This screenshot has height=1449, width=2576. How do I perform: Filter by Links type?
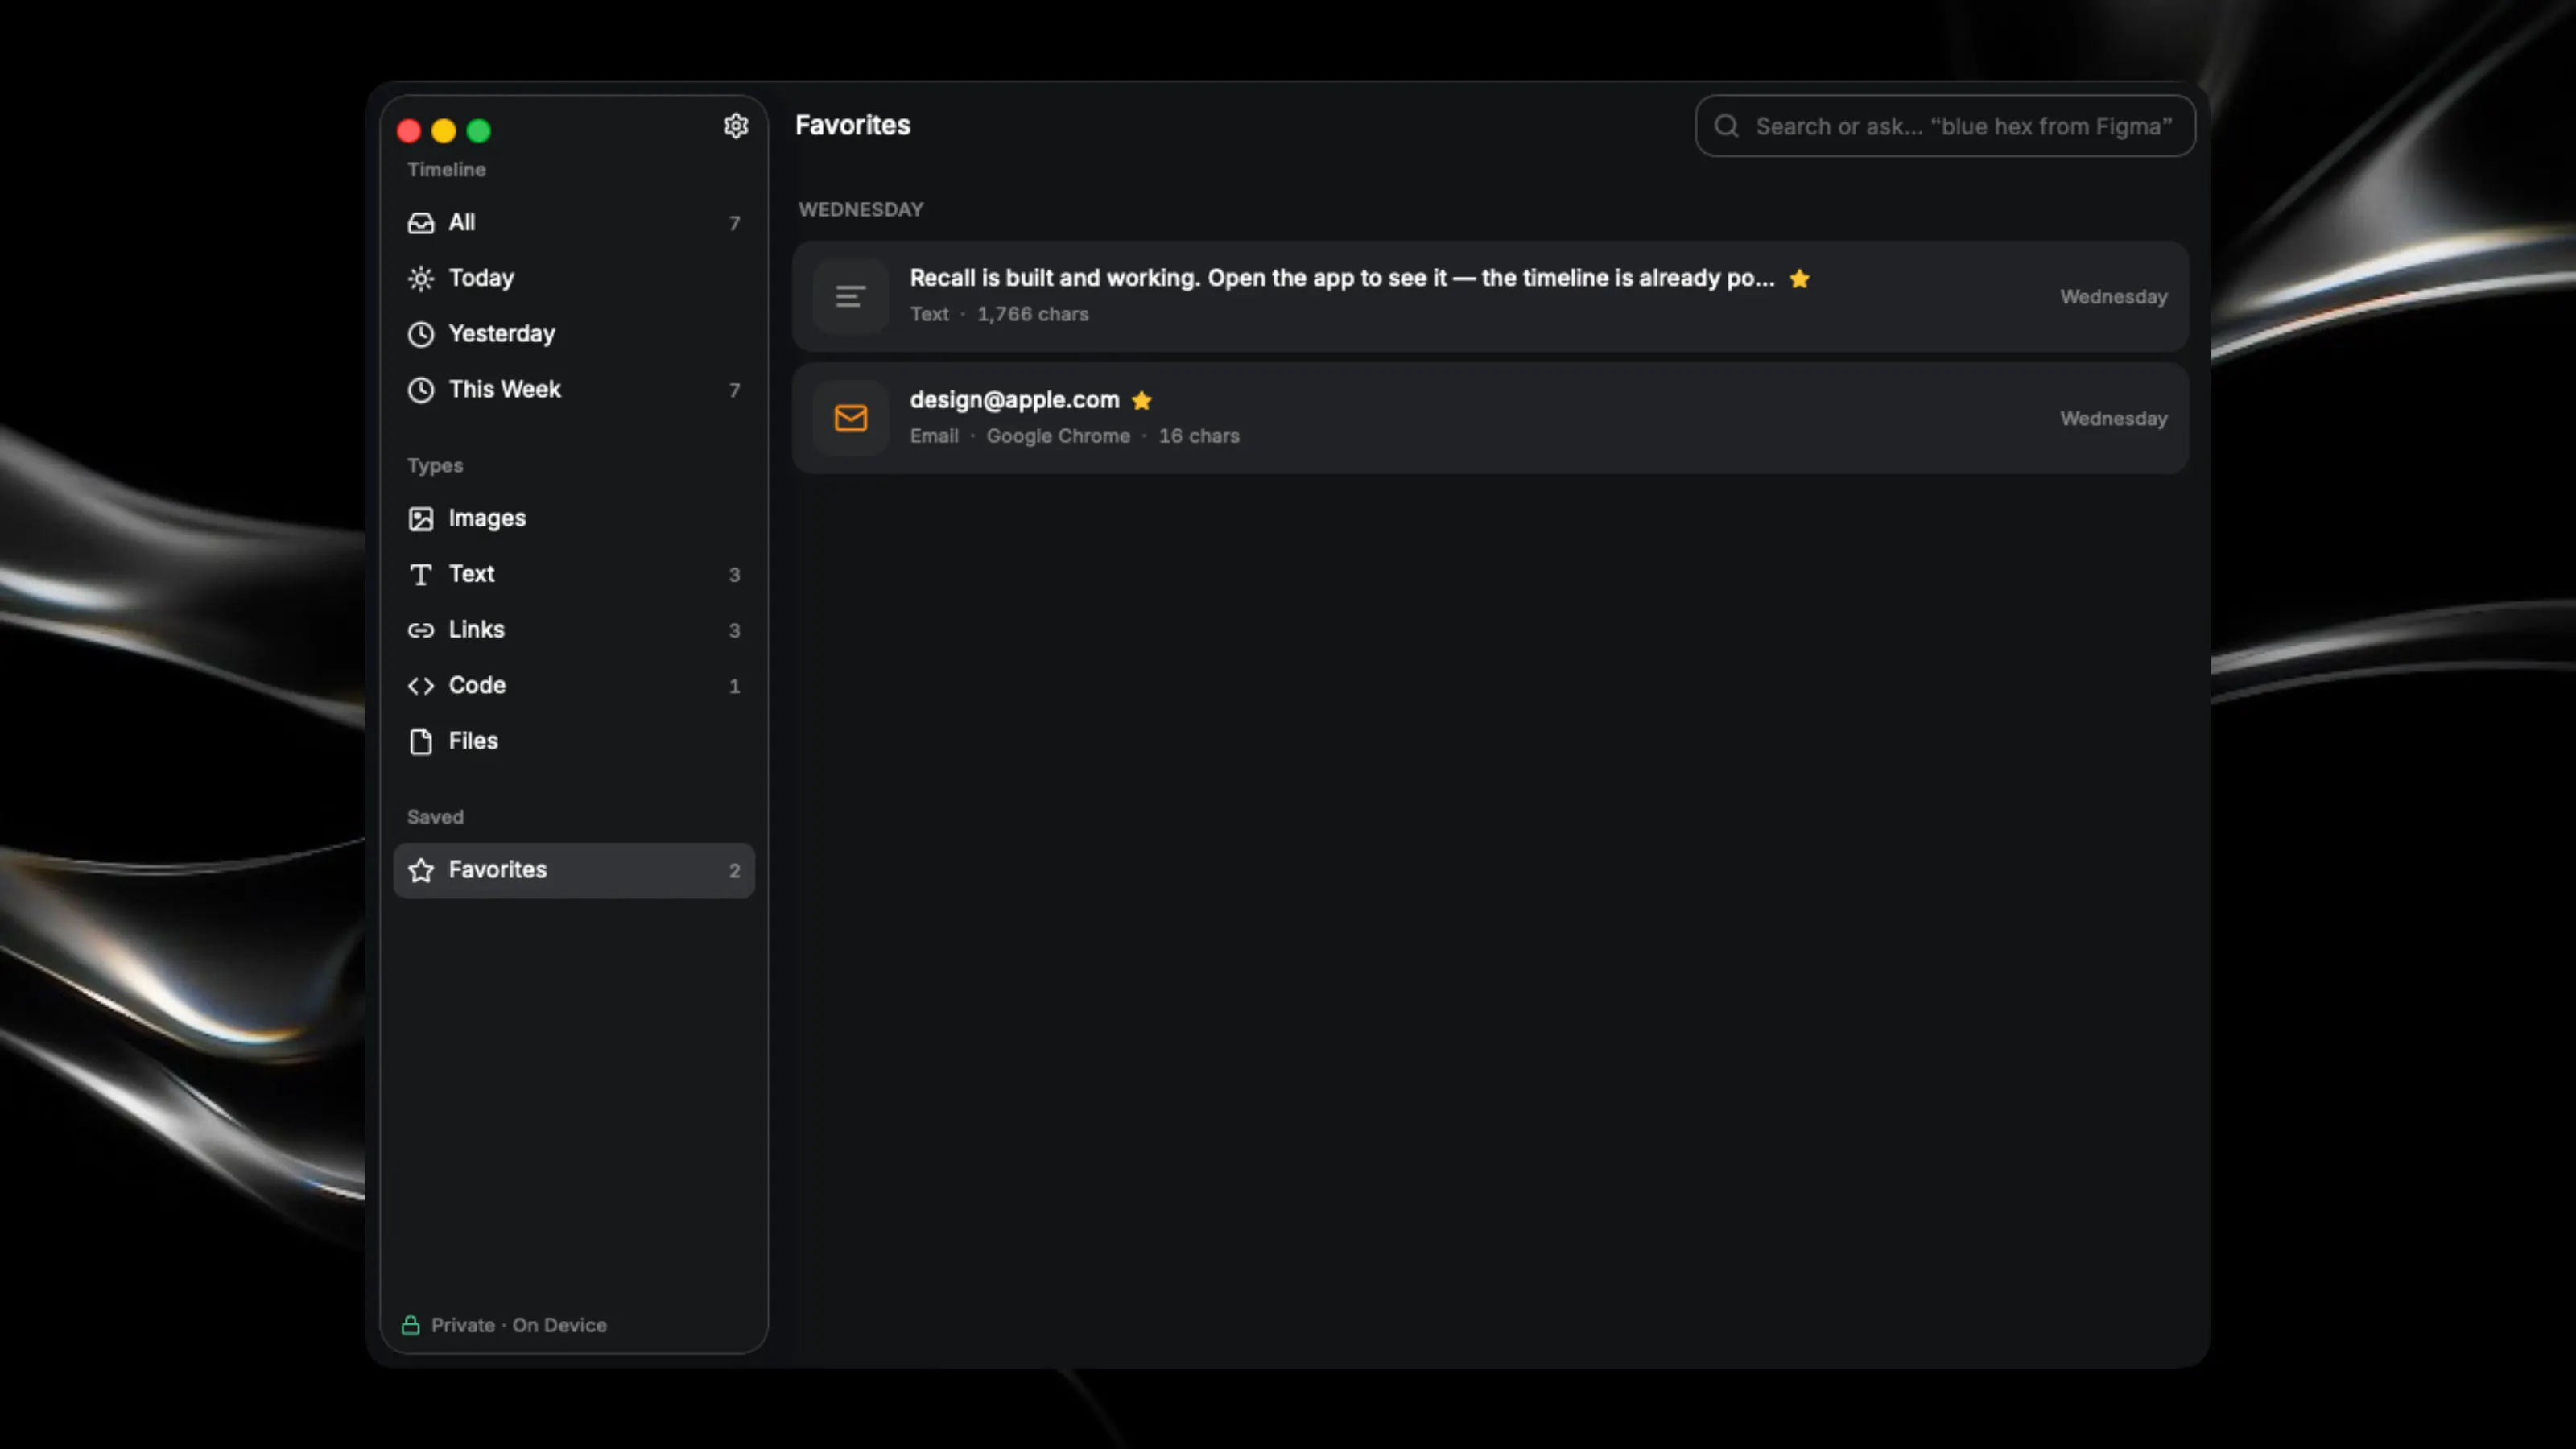pyautogui.click(x=574, y=630)
